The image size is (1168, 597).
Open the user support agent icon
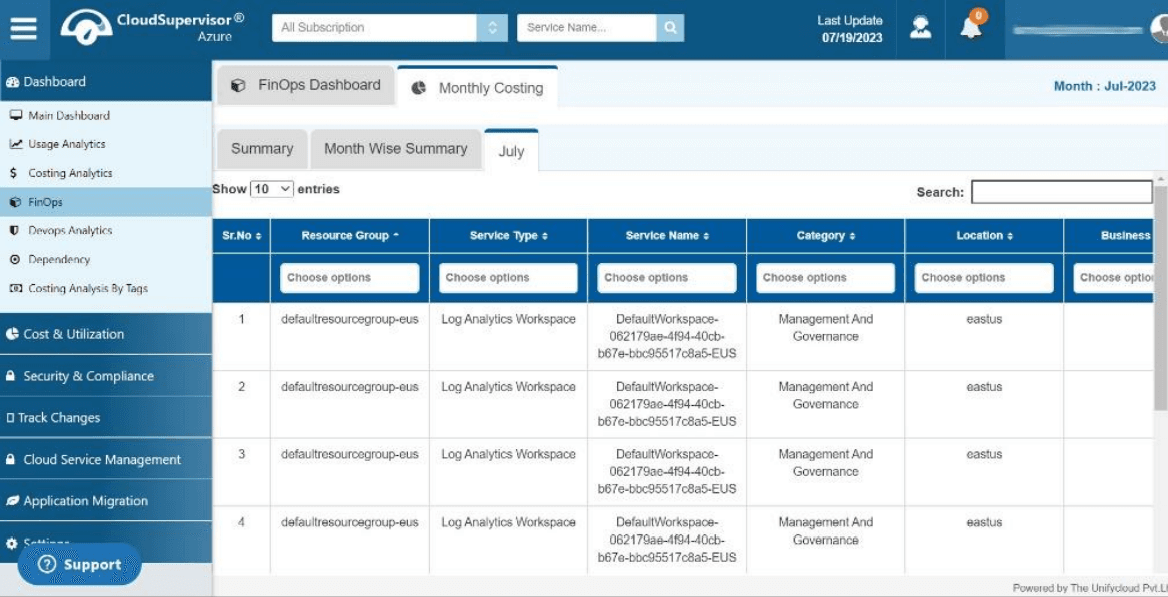pos(921,28)
